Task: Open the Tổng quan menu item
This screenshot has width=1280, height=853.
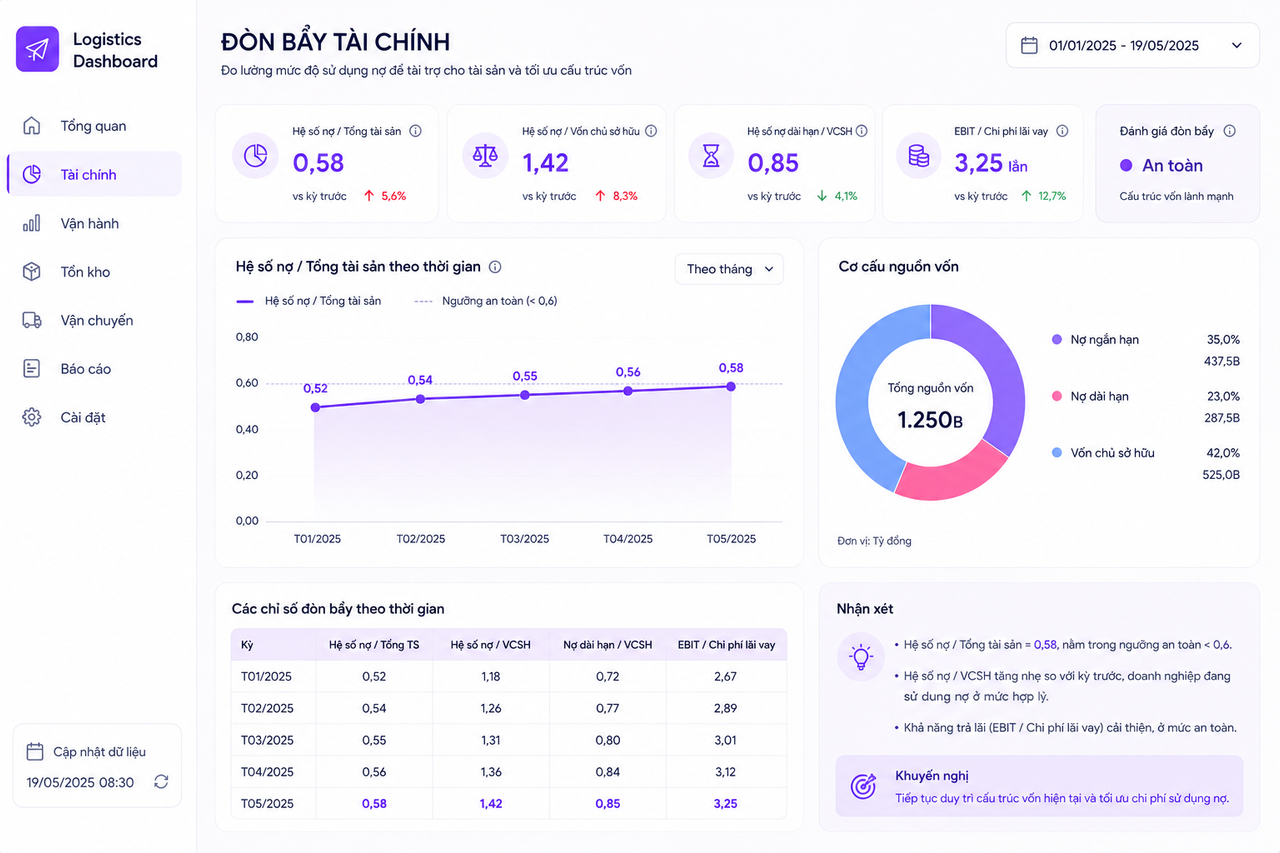Action: tap(94, 126)
